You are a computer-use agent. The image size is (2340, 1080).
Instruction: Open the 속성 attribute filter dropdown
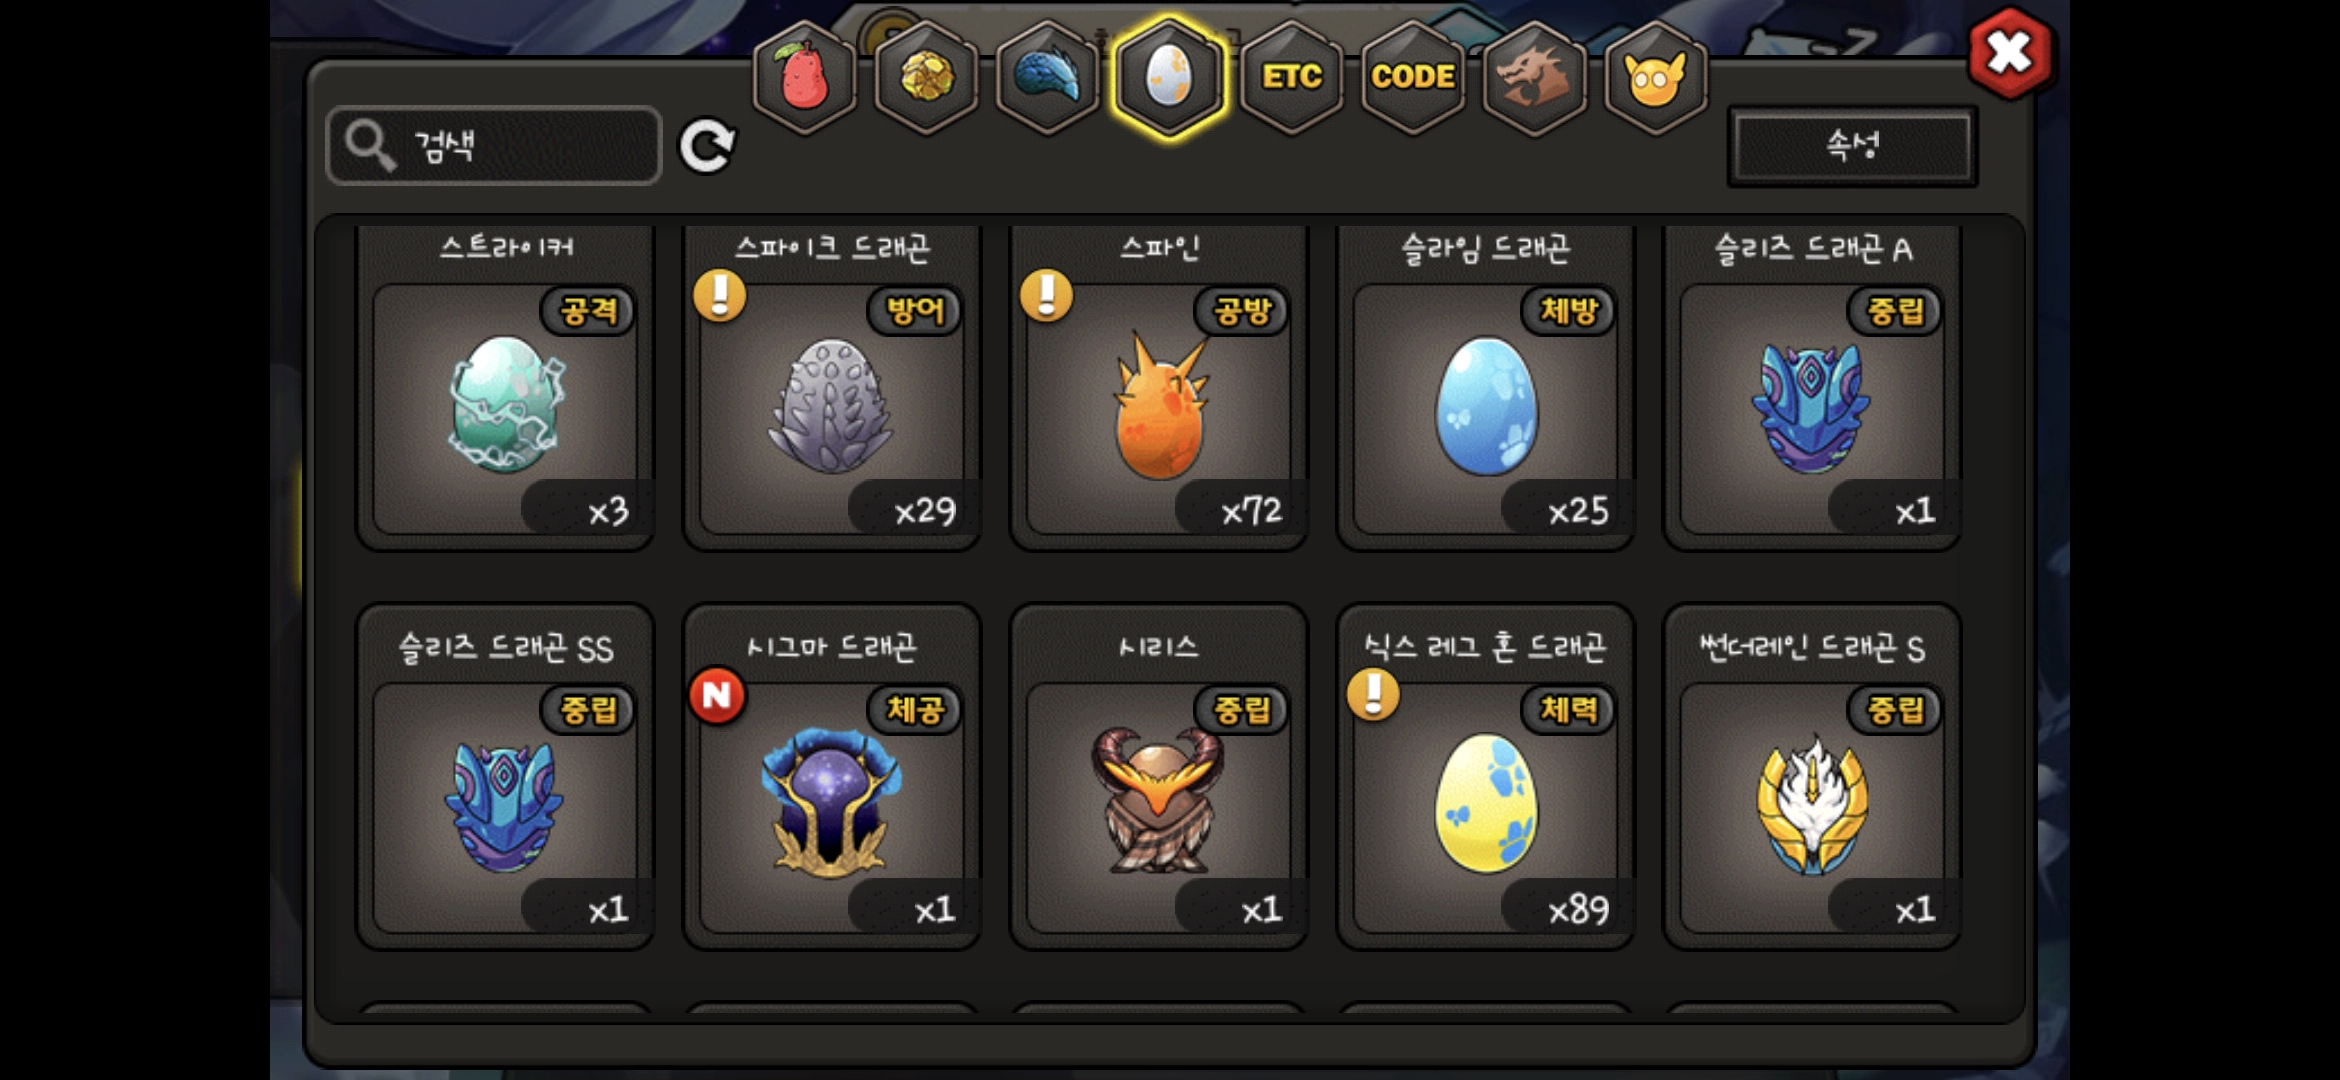(x=1852, y=146)
